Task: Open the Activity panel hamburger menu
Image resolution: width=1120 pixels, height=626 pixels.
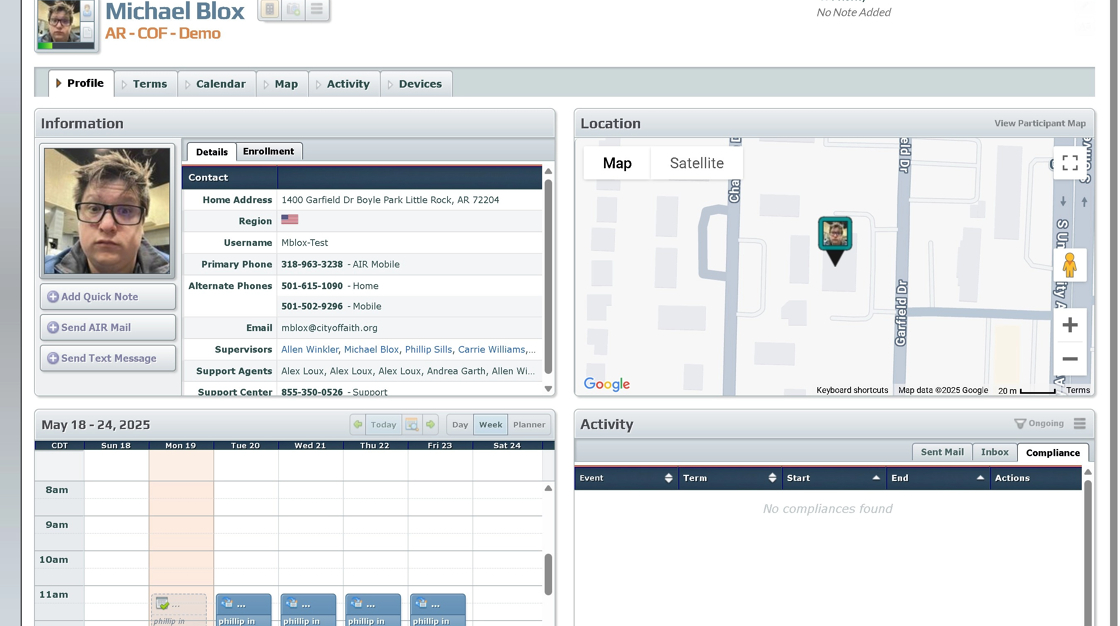Action: (1079, 424)
